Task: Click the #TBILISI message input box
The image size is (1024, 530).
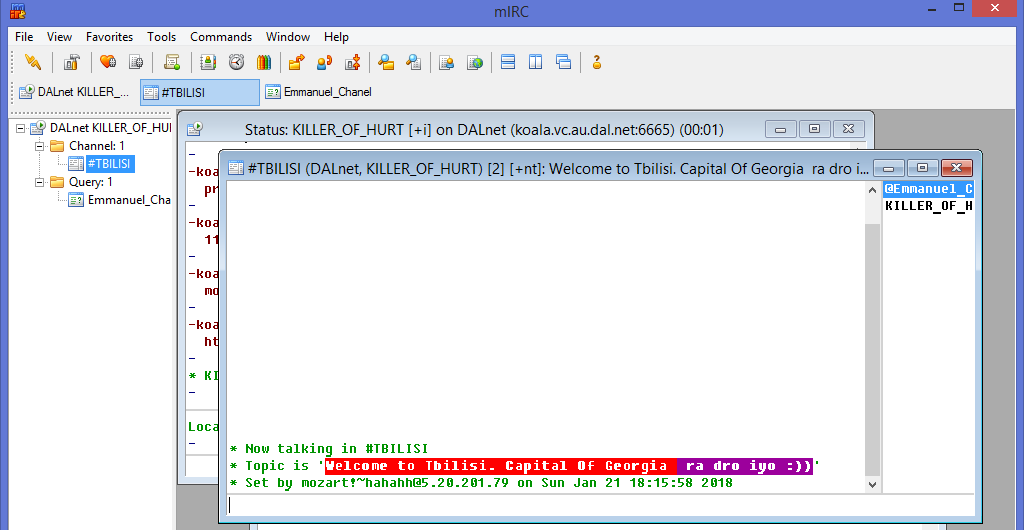Action: 600,504
